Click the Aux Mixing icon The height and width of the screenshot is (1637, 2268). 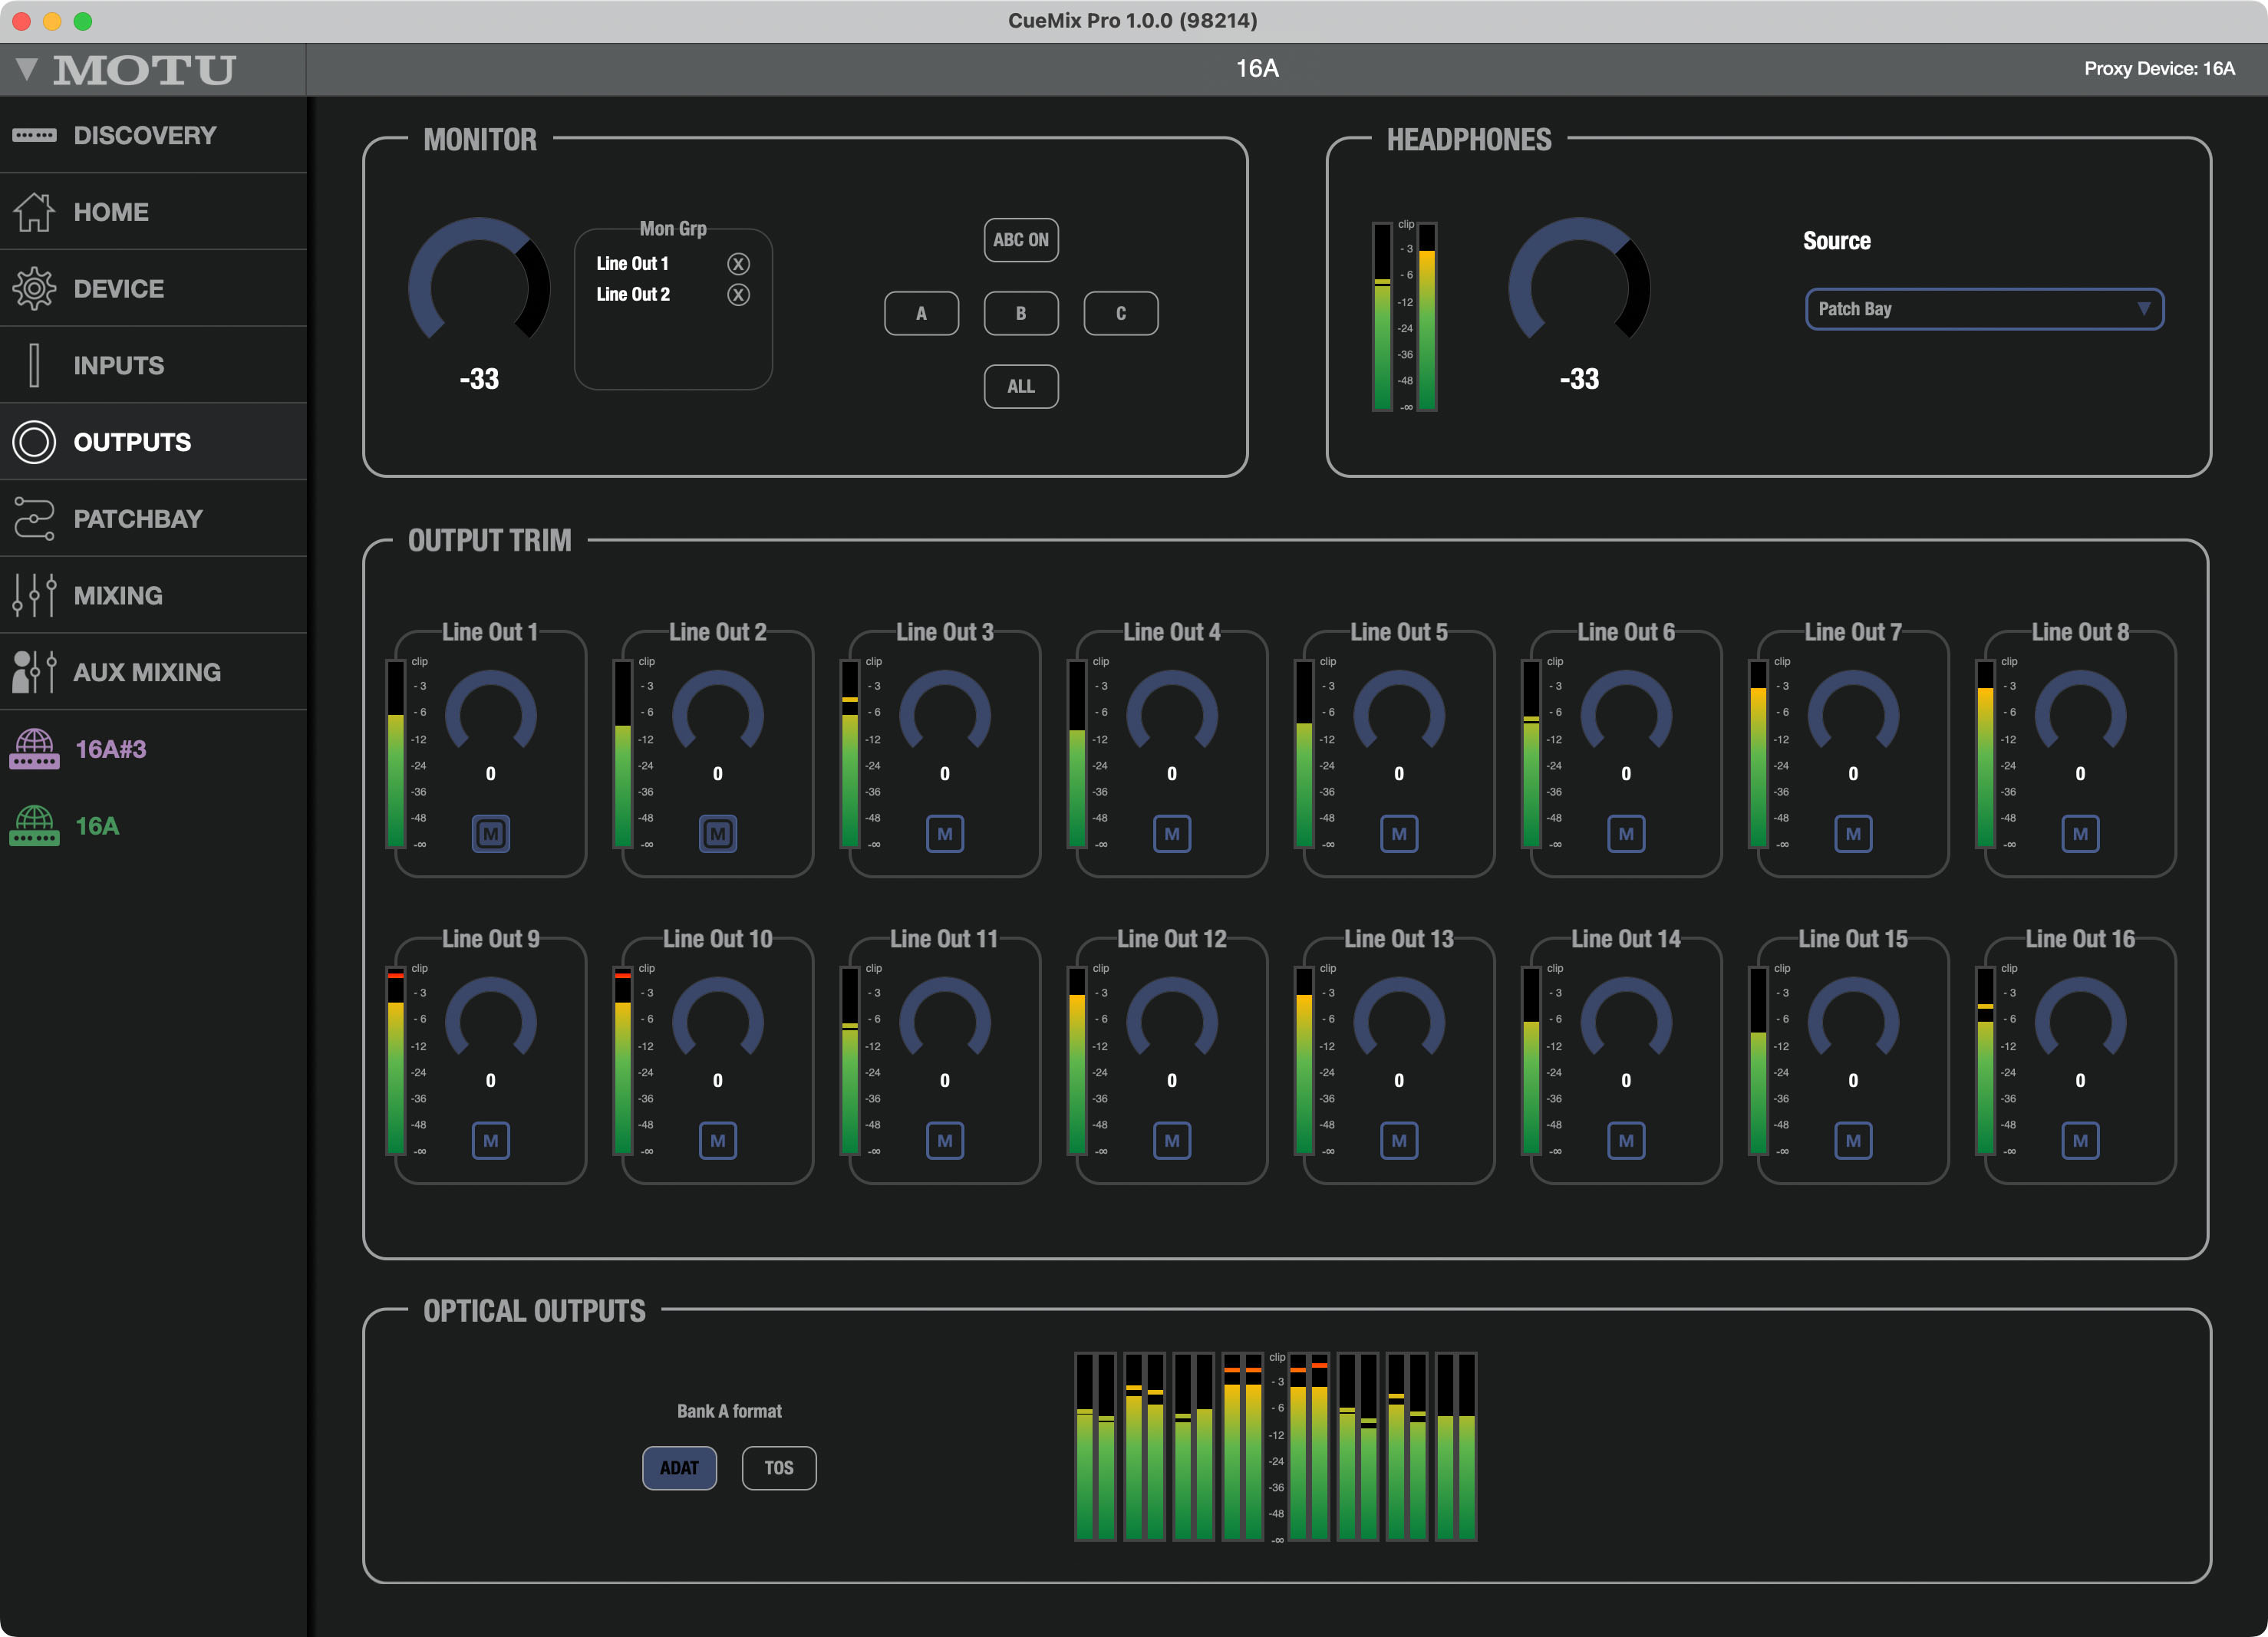point(34,672)
